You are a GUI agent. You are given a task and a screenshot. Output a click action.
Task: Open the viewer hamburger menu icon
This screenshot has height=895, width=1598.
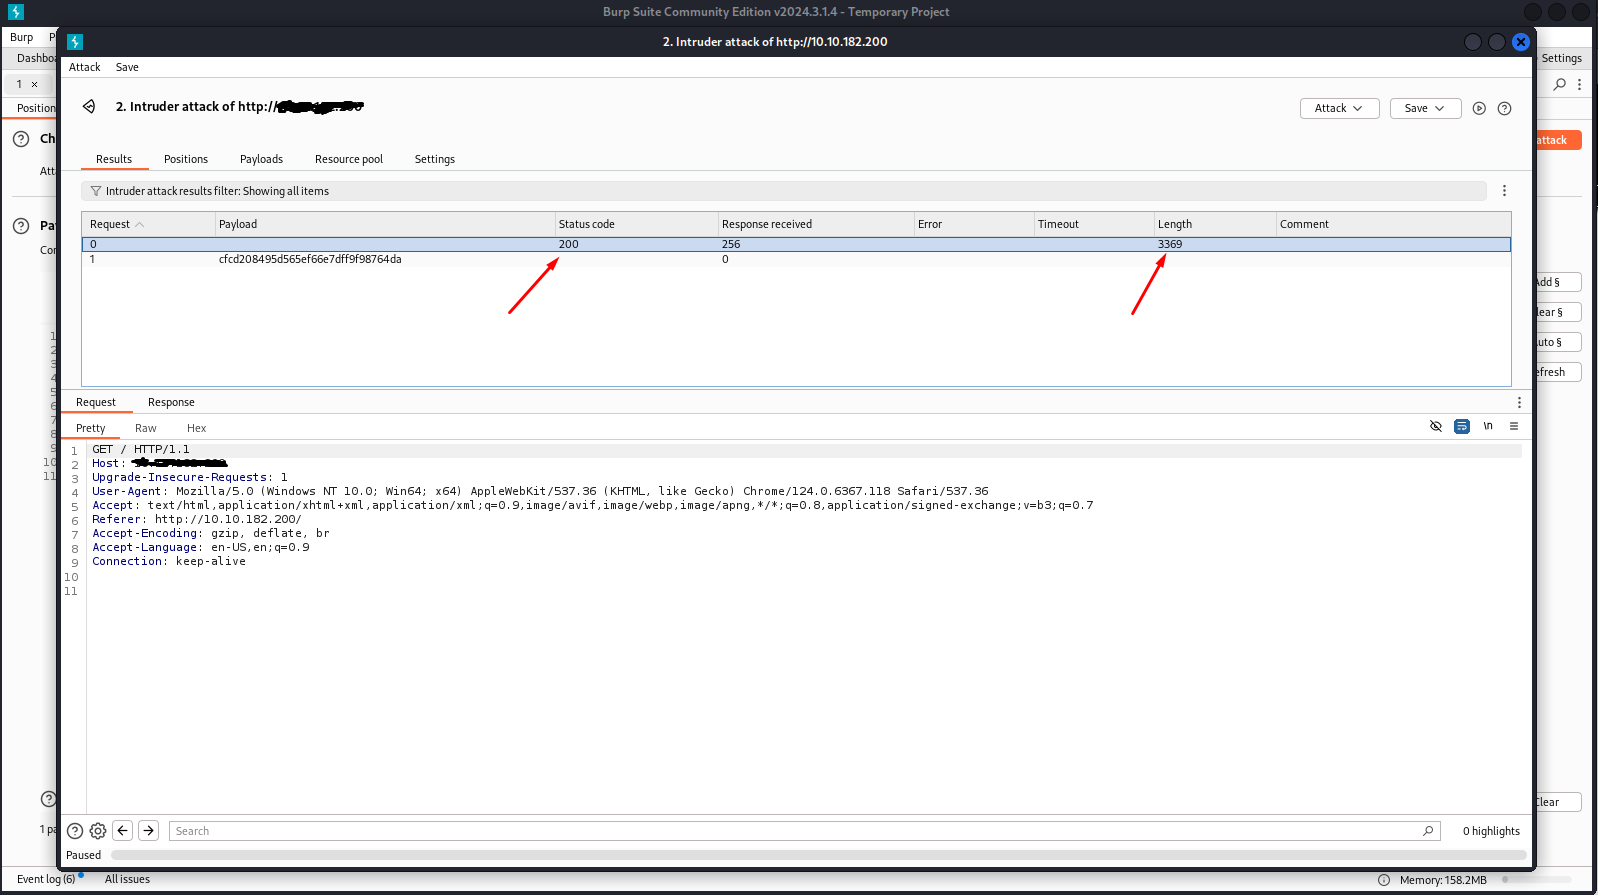click(1514, 426)
